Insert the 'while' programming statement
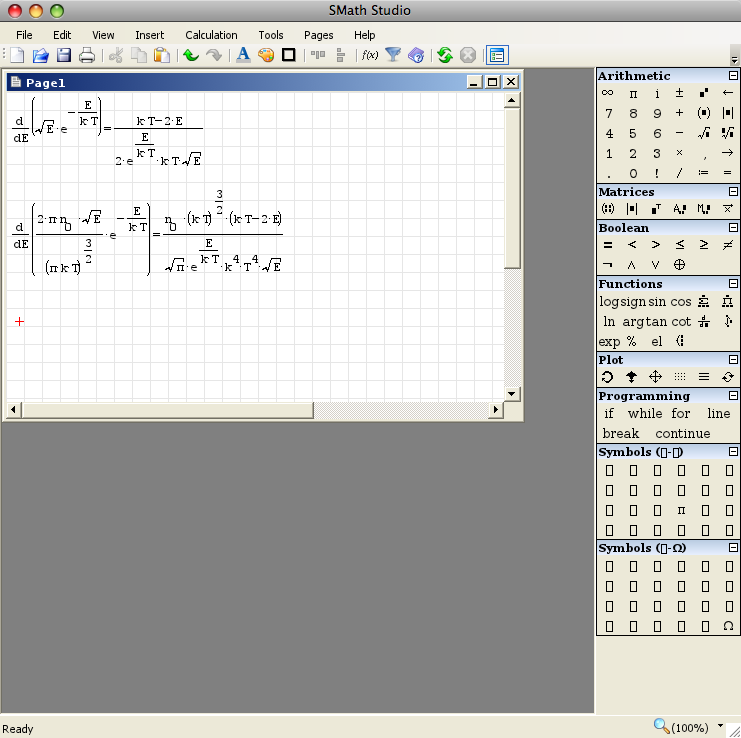Viewport: 741px width, 738px height. pos(644,414)
